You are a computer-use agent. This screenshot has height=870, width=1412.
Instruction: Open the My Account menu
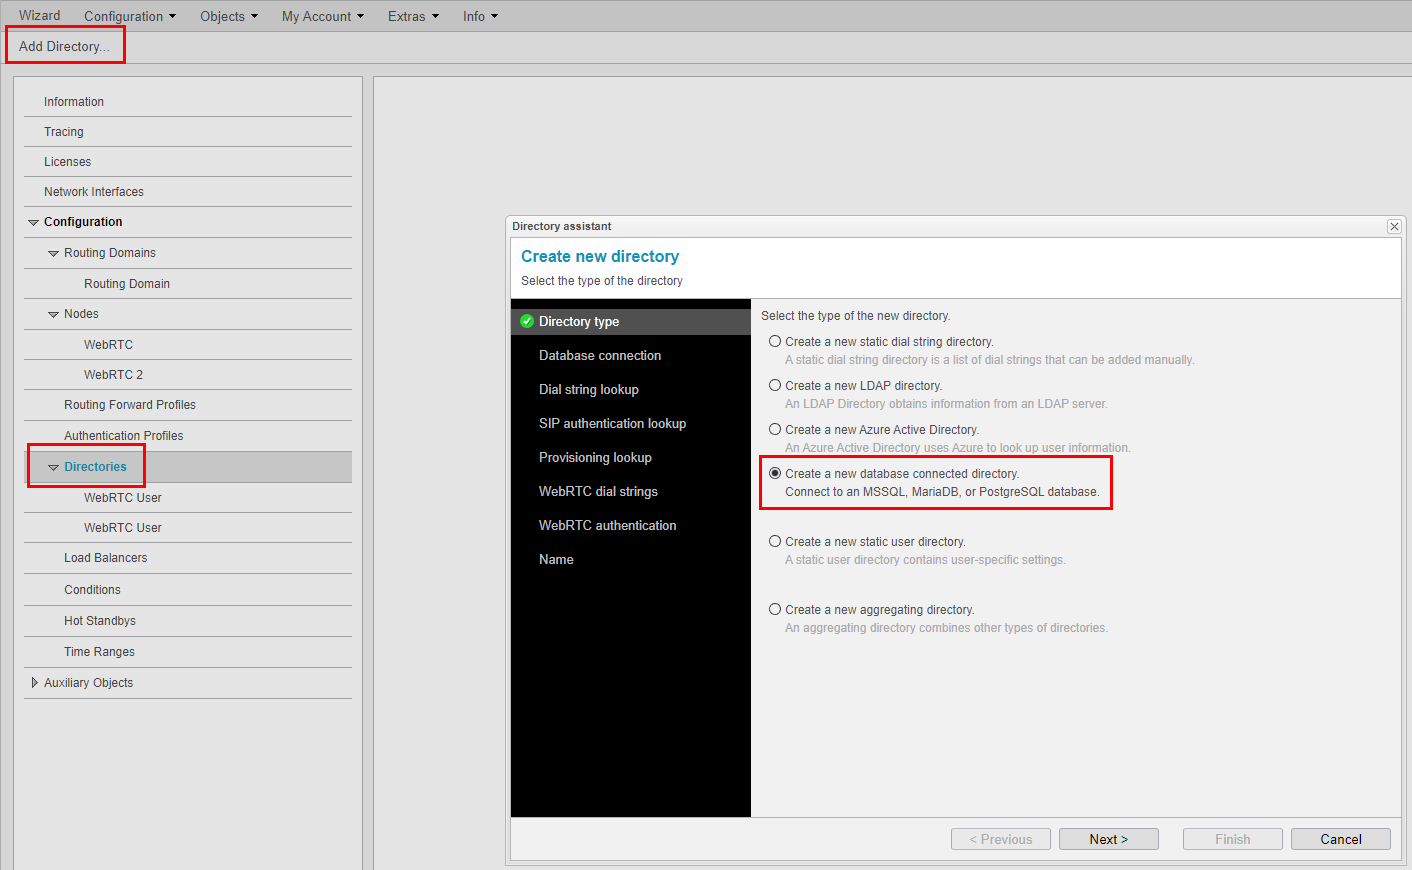point(322,16)
